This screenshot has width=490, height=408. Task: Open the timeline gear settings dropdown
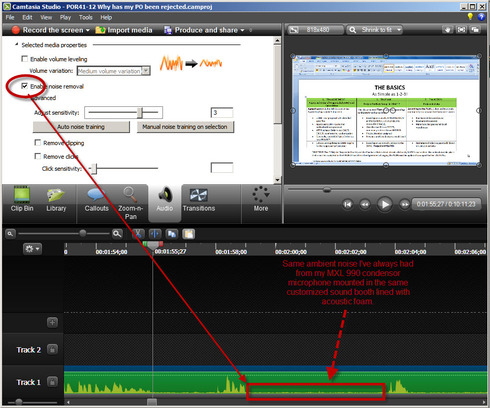point(32,249)
